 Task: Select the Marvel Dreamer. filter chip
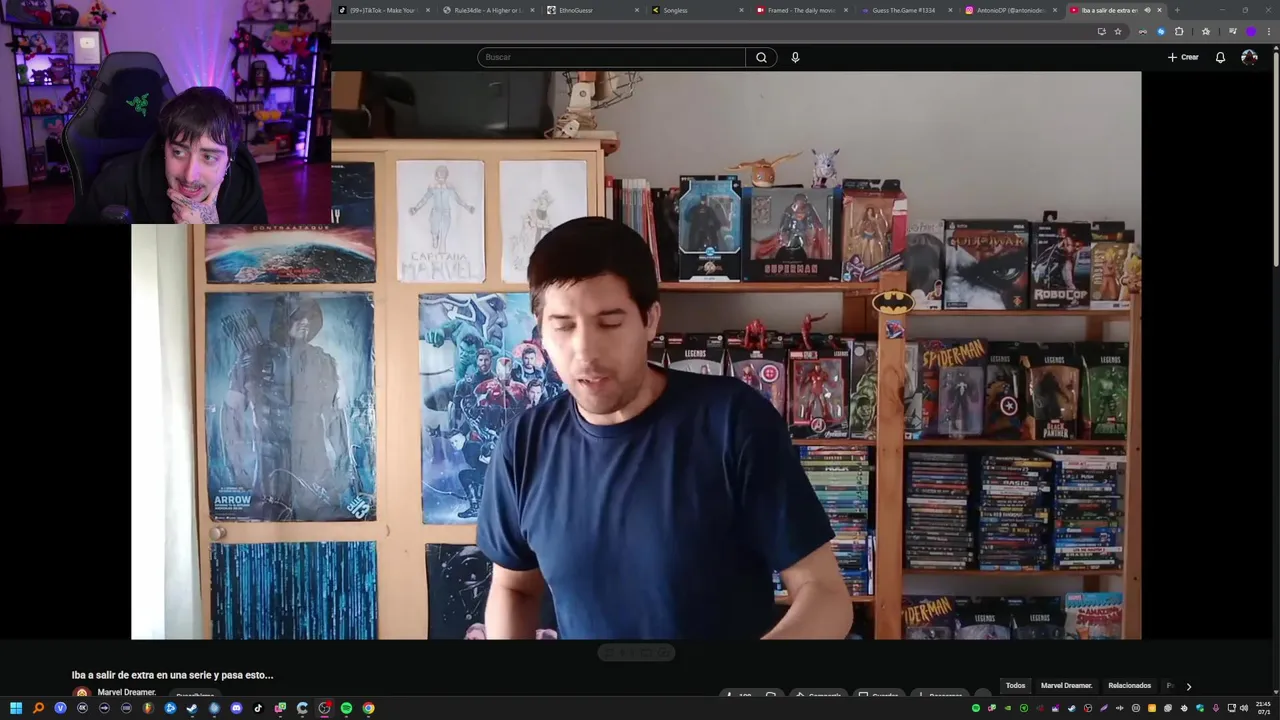pos(1066,686)
